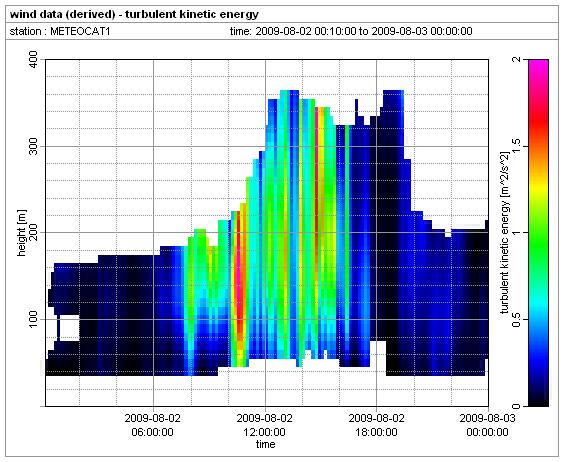Screen dimensions: 564x462
Task: Click the 'height [m]' axis label
Action: 22,233
